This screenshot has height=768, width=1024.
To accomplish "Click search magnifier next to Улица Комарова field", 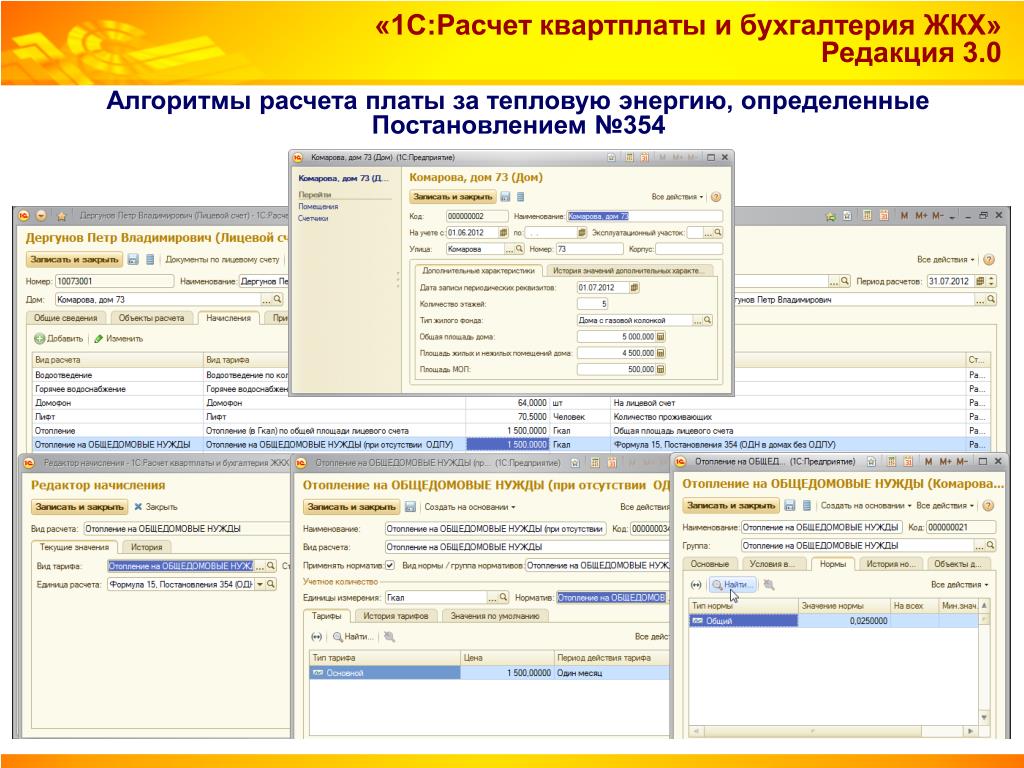I will 519,249.
